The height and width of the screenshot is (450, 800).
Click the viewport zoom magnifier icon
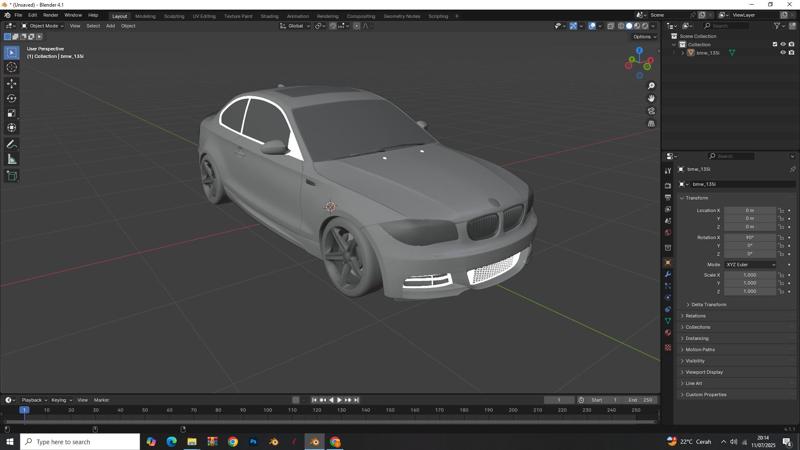click(651, 86)
